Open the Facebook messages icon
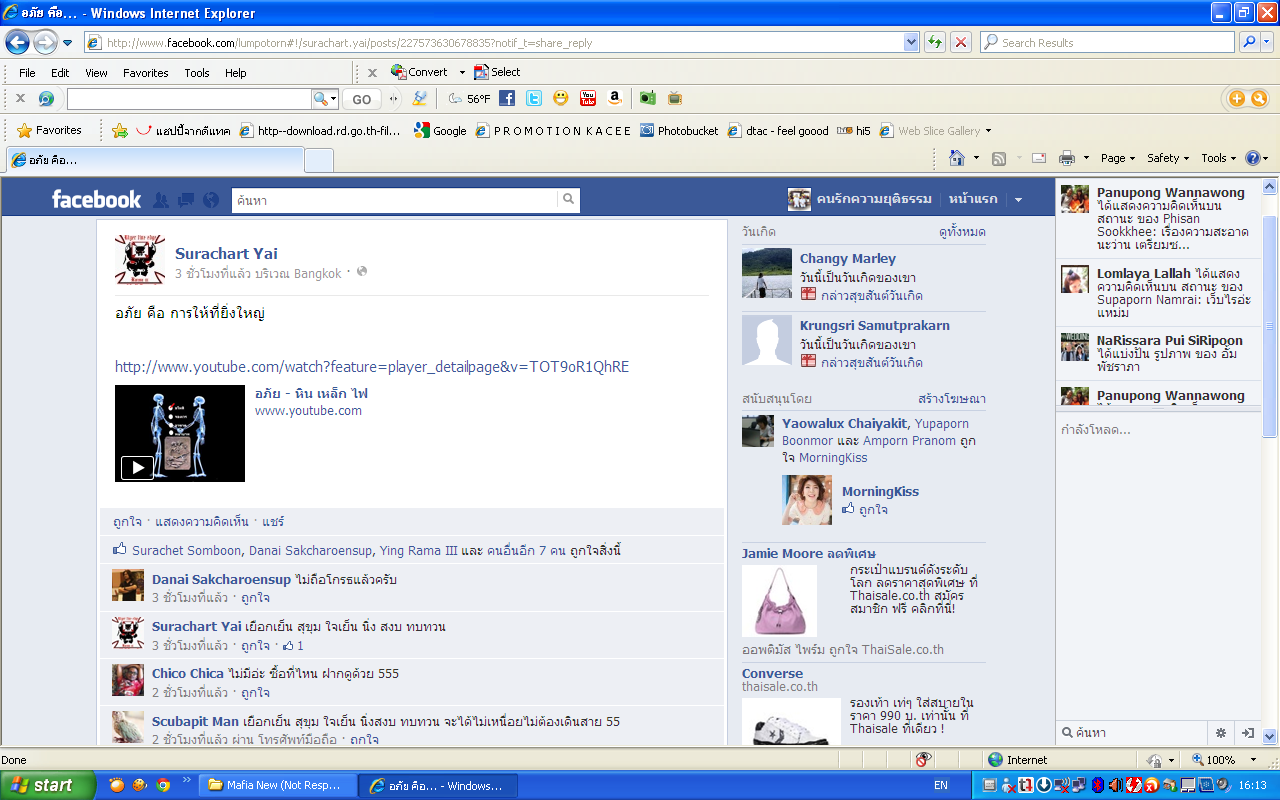Screen dimensions: 1280x800 (185, 200)
